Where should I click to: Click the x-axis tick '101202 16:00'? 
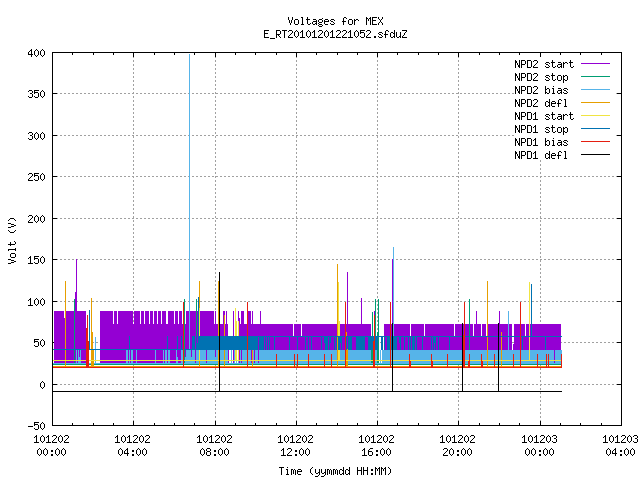[x=376, y=446]
